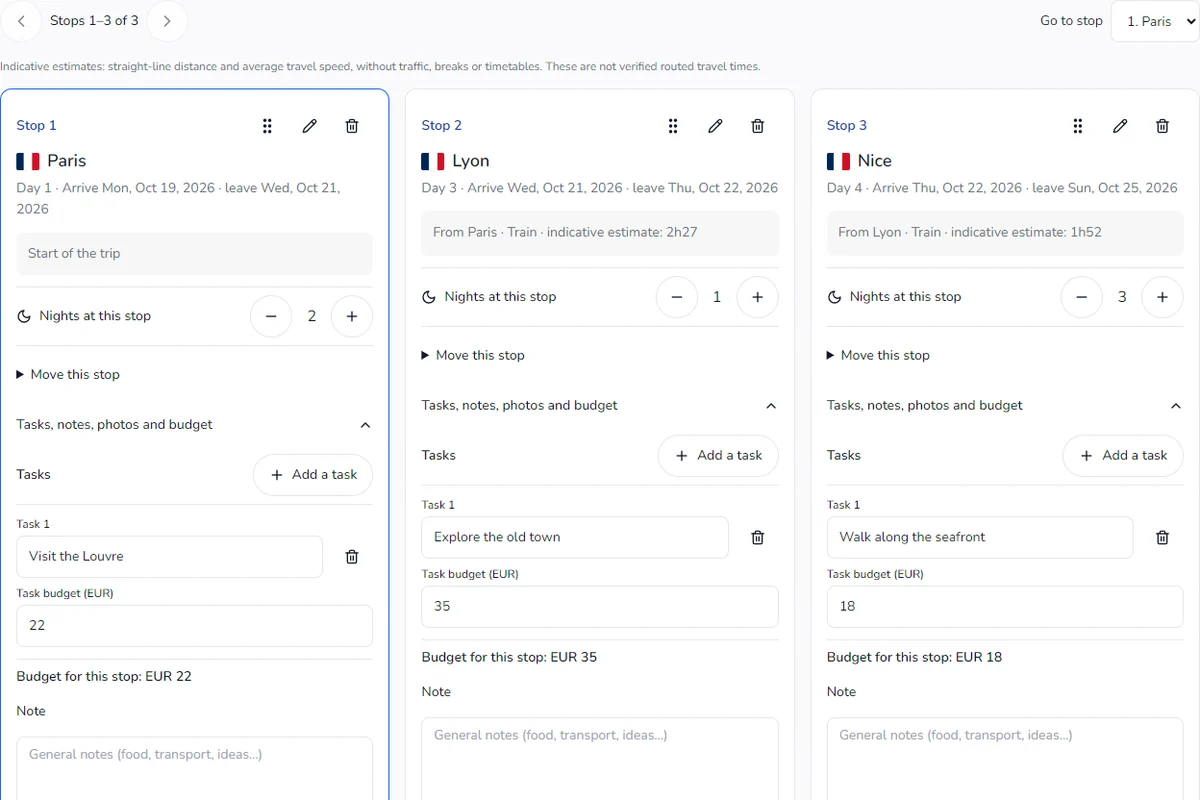Collapse Tasks, notes, photos and budget for Lyon
1200x800 pixels.
600,406
